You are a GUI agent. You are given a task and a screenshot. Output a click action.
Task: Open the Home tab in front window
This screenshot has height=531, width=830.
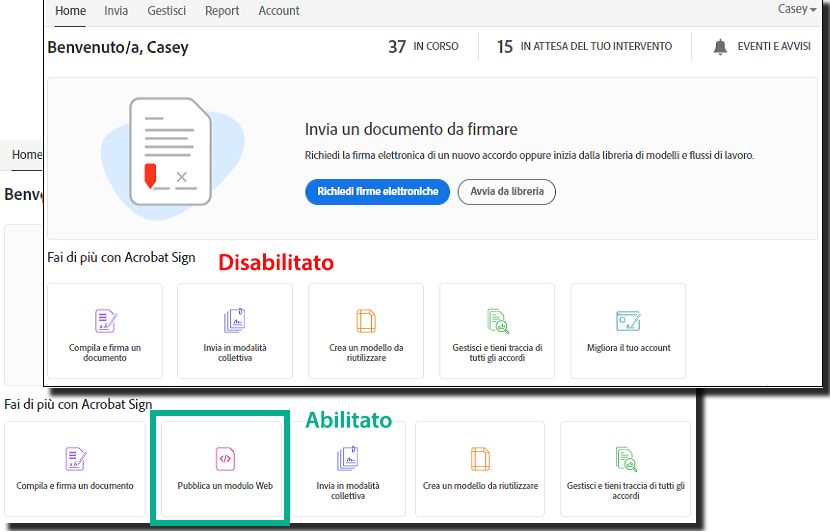(x=70, y=11)
